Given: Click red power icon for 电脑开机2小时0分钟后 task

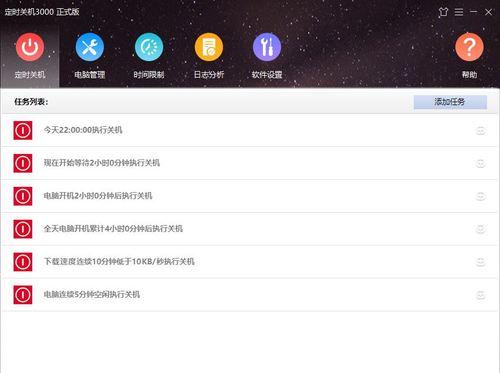Looking at the screenshot, I should coord(23,196).
